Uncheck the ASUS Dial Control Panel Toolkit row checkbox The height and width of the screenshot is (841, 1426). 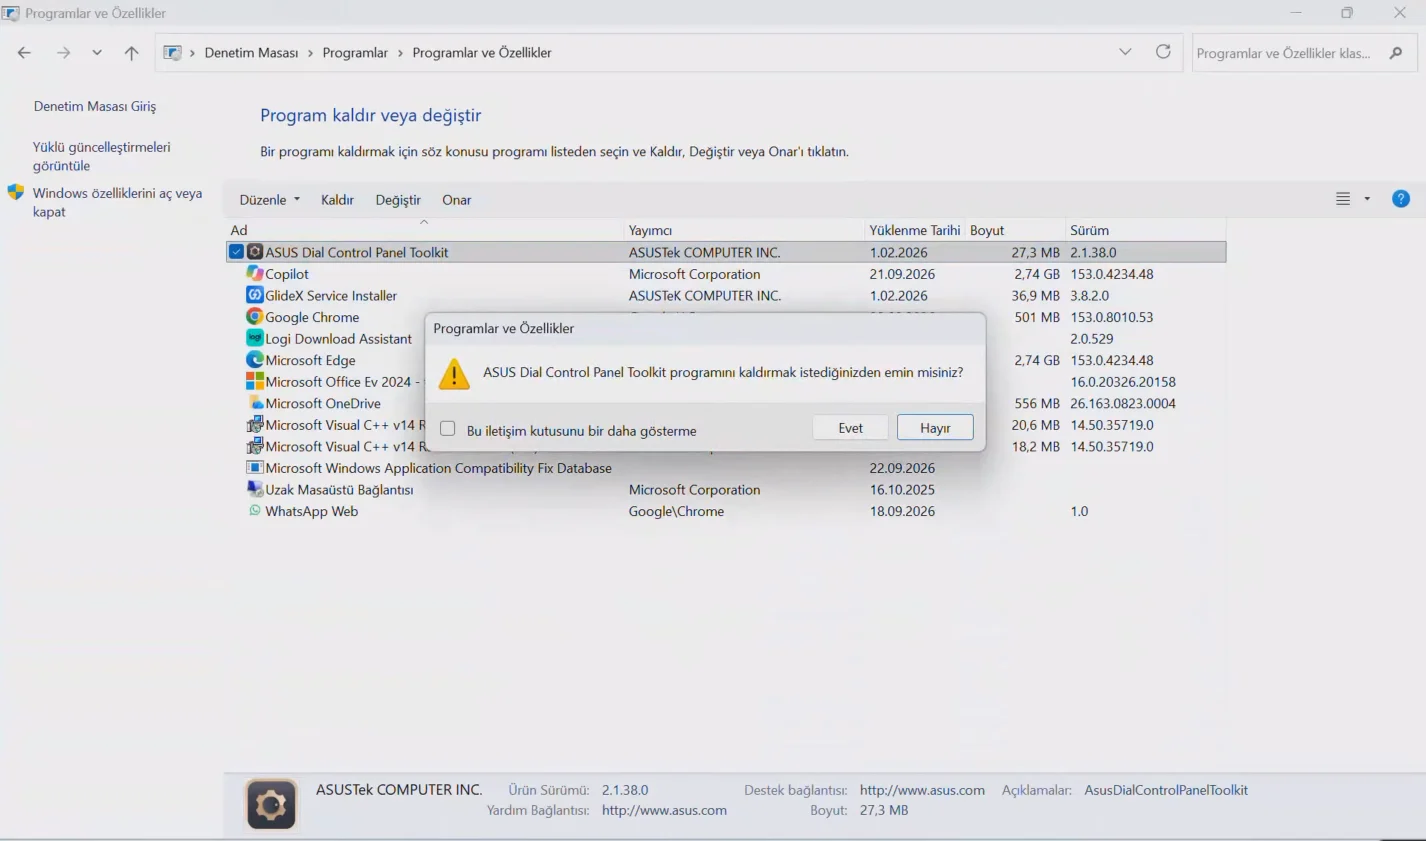click(x=236, y=252)
